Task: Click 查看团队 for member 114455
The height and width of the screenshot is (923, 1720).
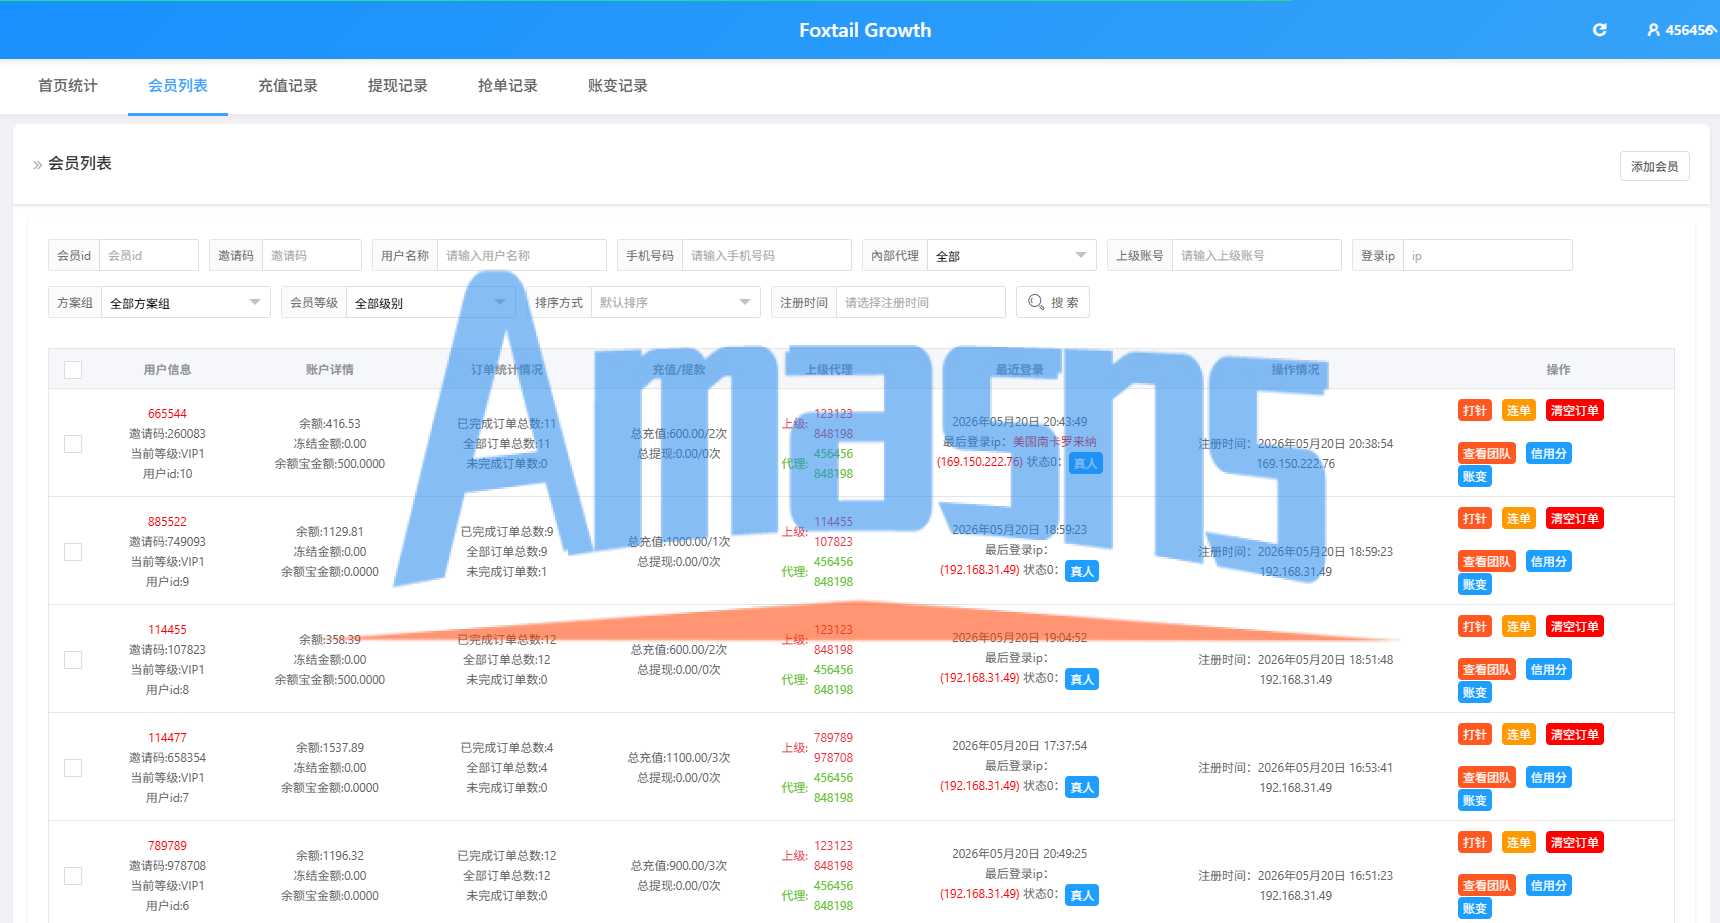Action: 1486,670
